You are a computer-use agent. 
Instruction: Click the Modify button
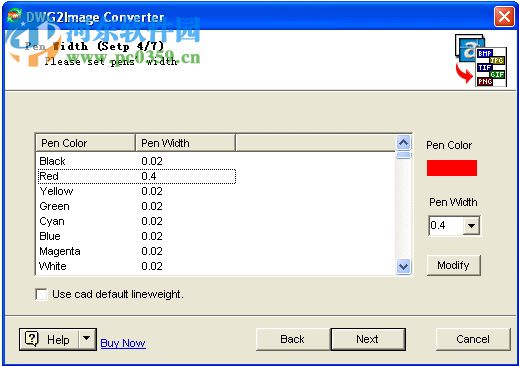coord(453,265)
